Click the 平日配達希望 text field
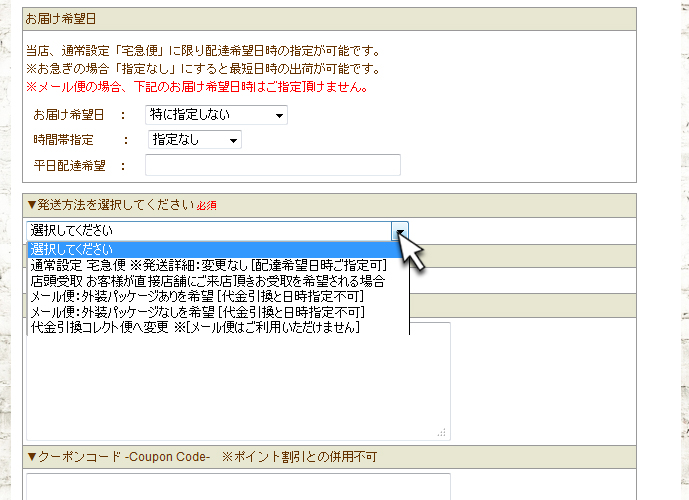 point(273,165)
